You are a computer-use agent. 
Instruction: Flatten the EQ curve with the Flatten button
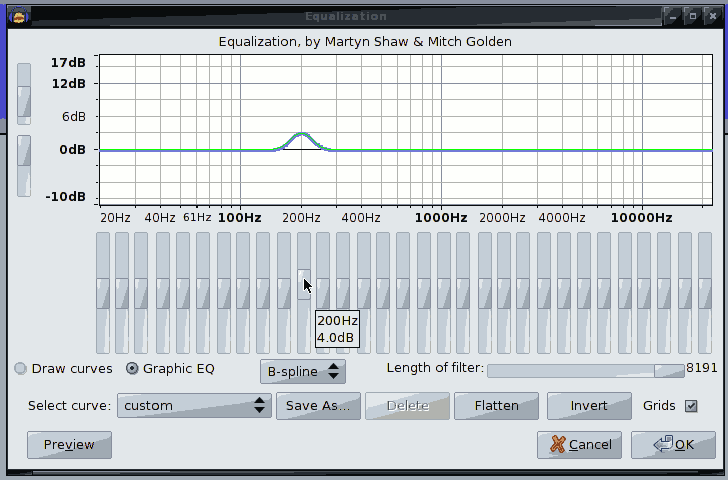pos(496,406)
